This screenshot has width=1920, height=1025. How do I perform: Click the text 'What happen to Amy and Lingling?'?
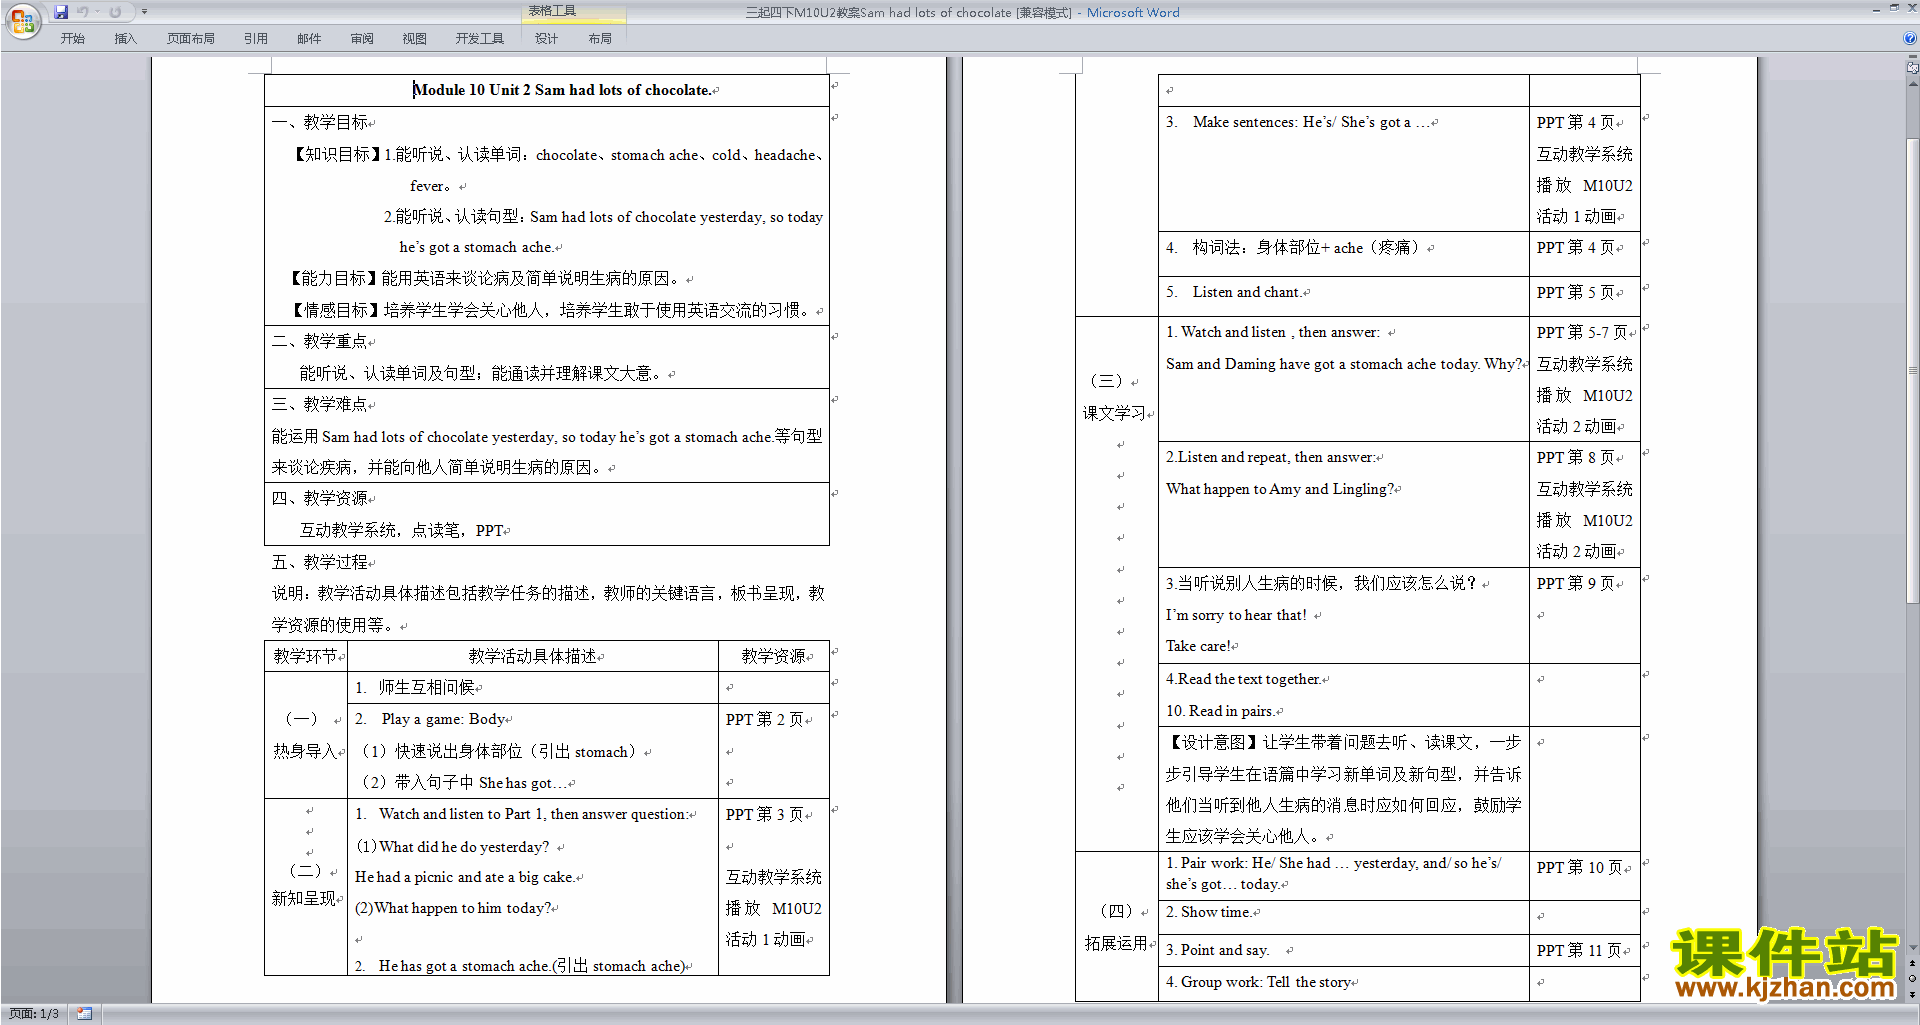[1280, 489]
